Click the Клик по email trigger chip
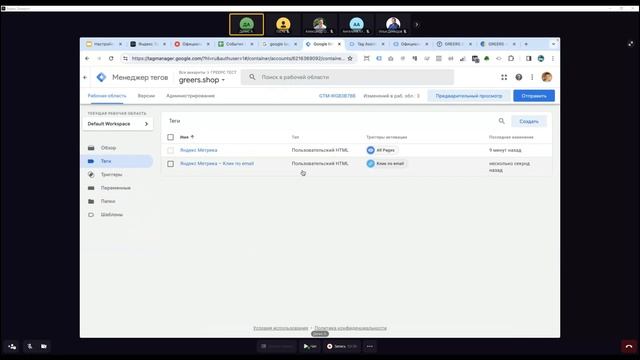 (386, 164)
